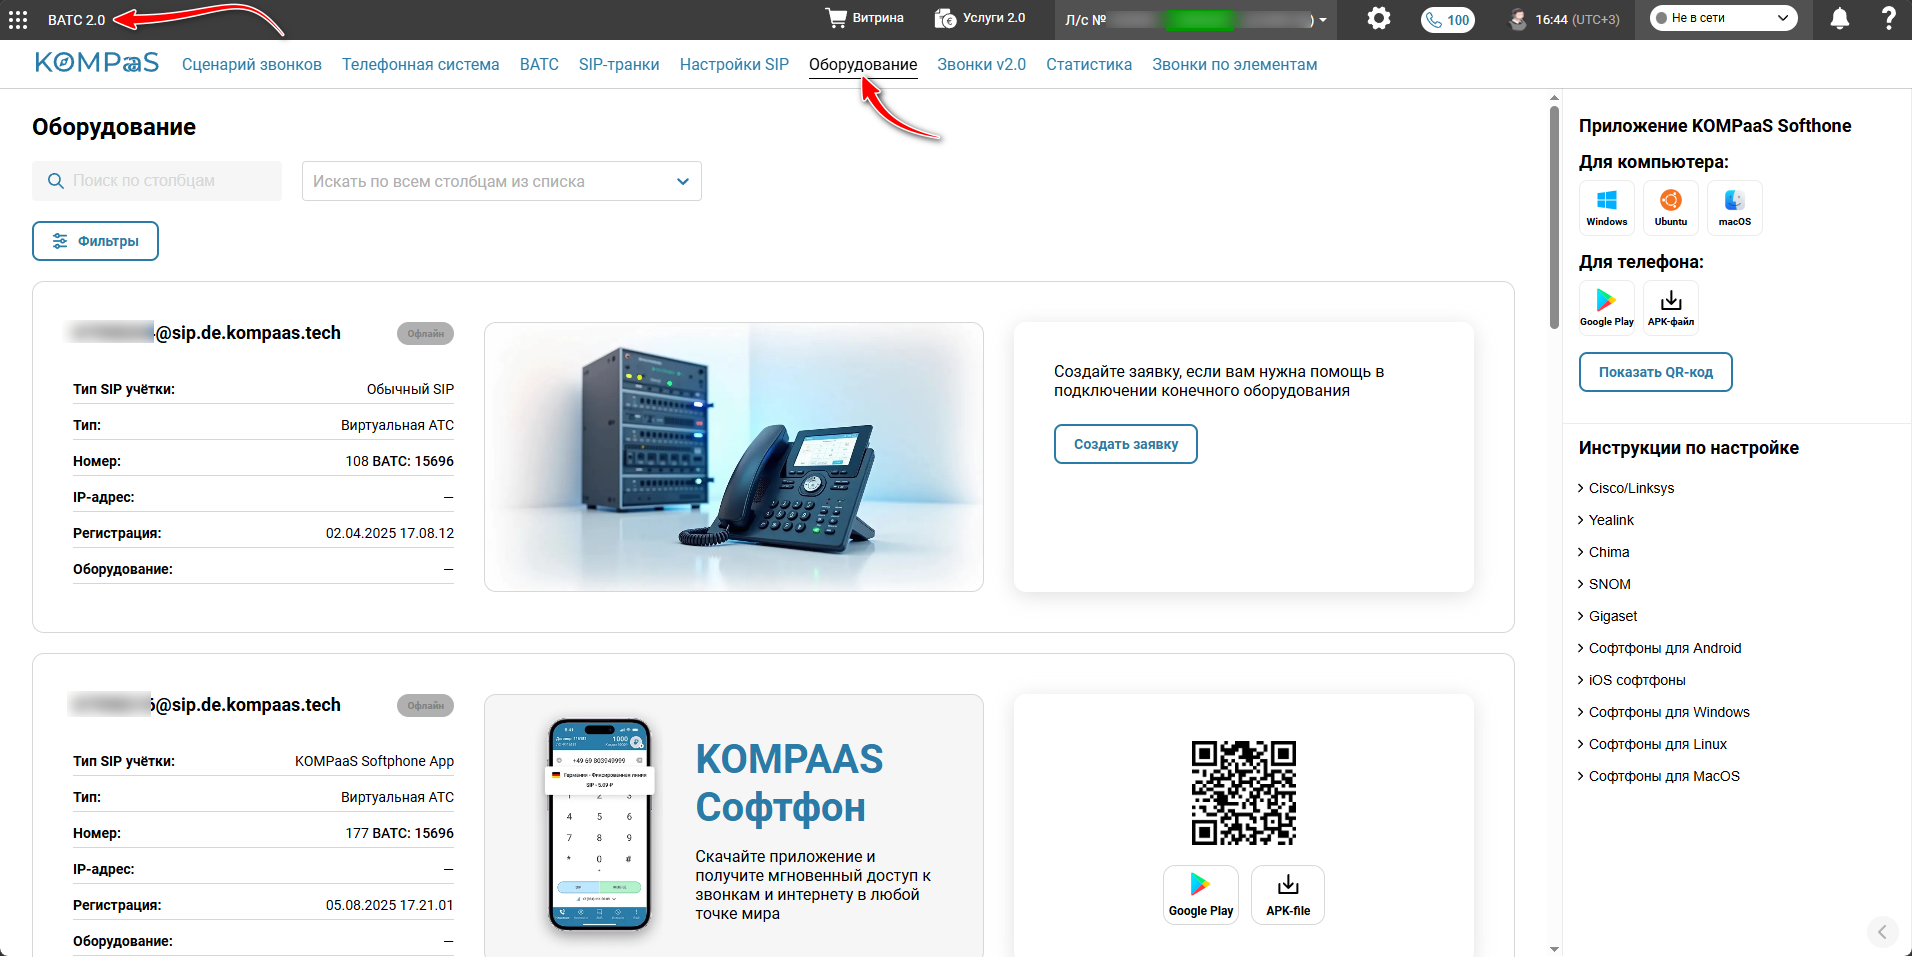Open help question mark icon
1912x957 pixels.
point(1888,18)
